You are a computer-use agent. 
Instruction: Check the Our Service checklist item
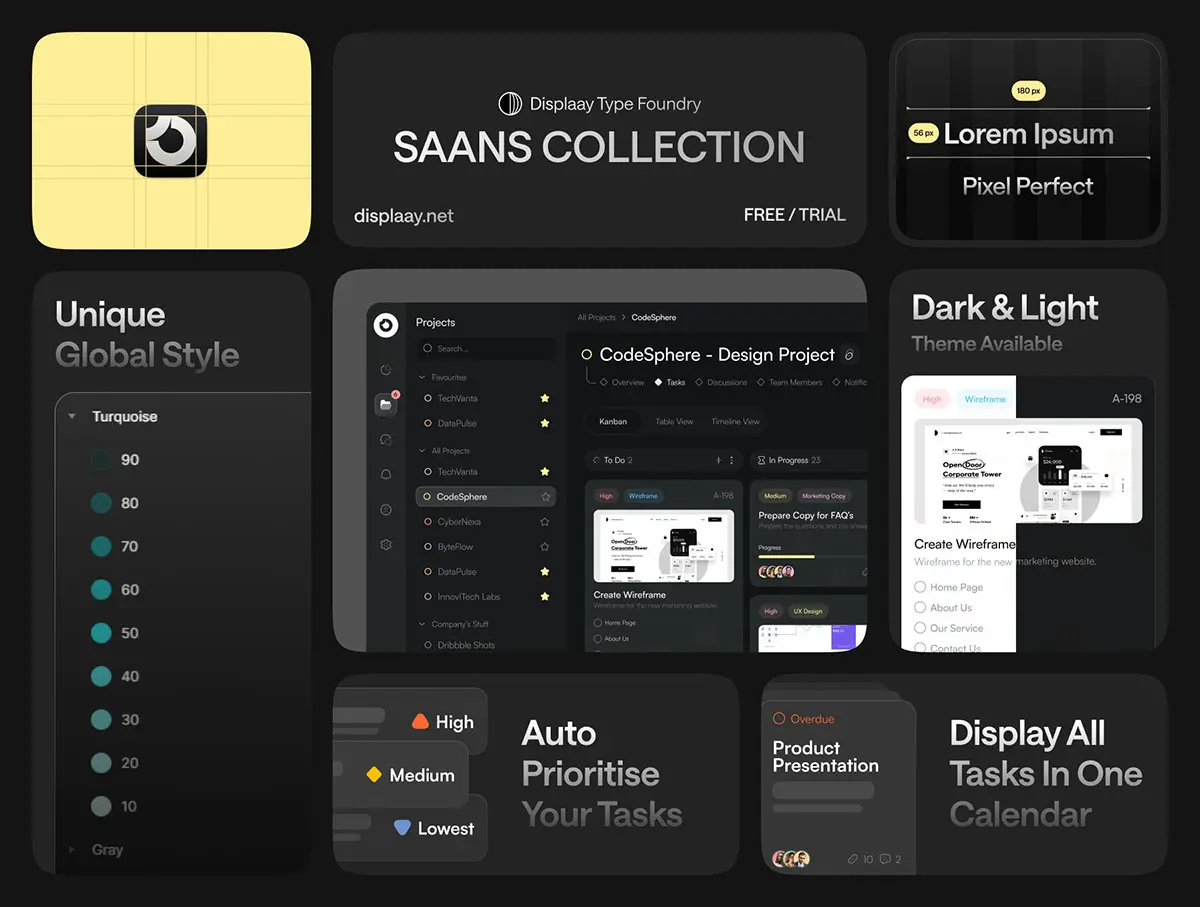click(x=920, y=628)
